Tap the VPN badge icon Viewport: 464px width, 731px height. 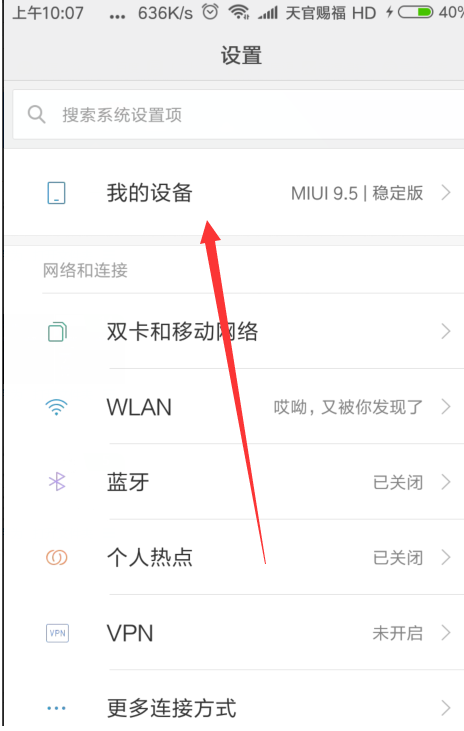(57, 633)
